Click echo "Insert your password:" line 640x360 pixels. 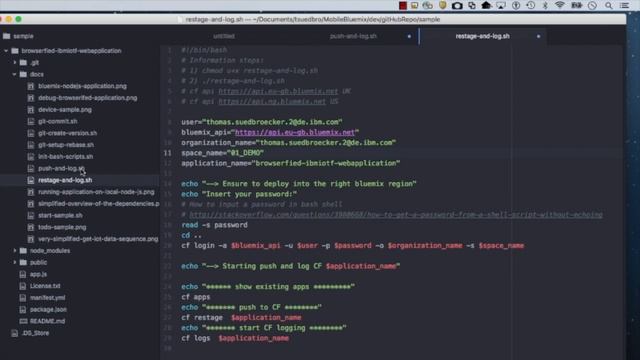point(239,194)
